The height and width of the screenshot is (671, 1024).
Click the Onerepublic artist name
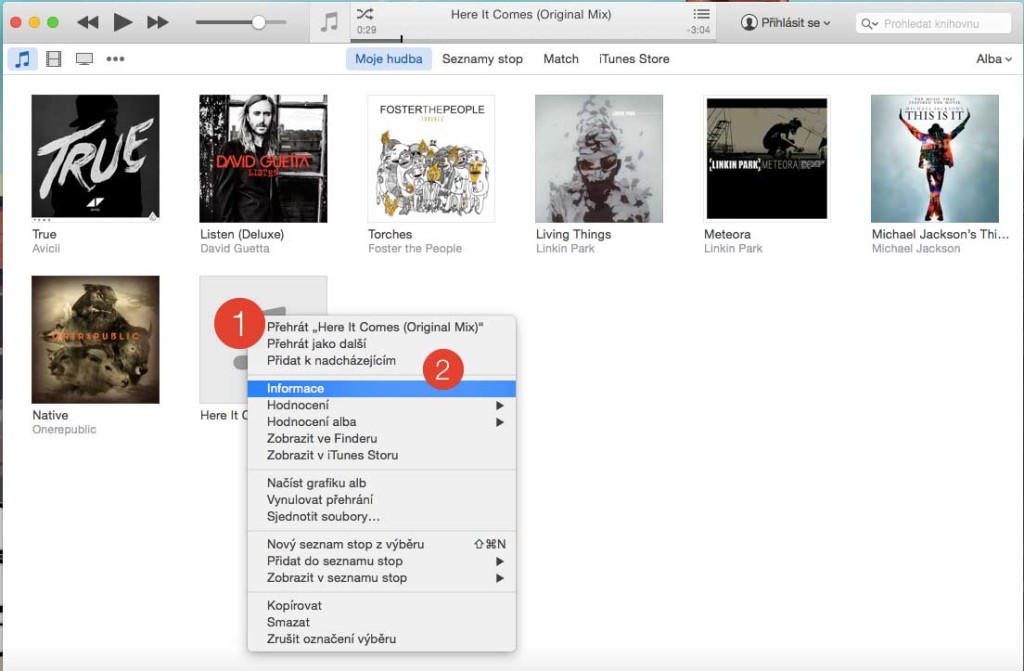tap(64, 429)
